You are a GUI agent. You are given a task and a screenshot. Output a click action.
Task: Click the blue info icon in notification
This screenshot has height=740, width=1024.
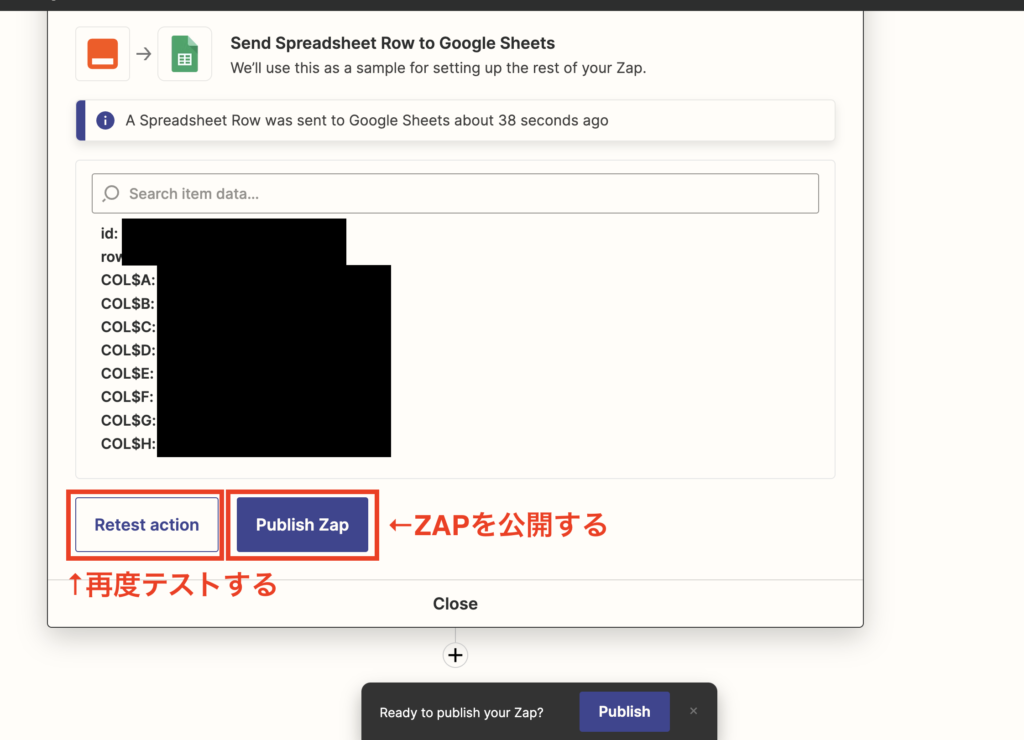tap(105, 120)
